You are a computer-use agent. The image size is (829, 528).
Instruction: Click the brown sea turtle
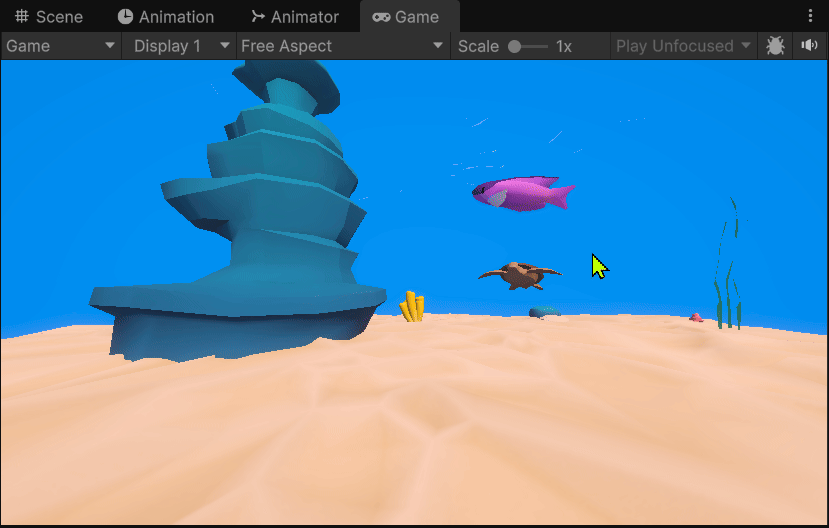coord(518,275)
